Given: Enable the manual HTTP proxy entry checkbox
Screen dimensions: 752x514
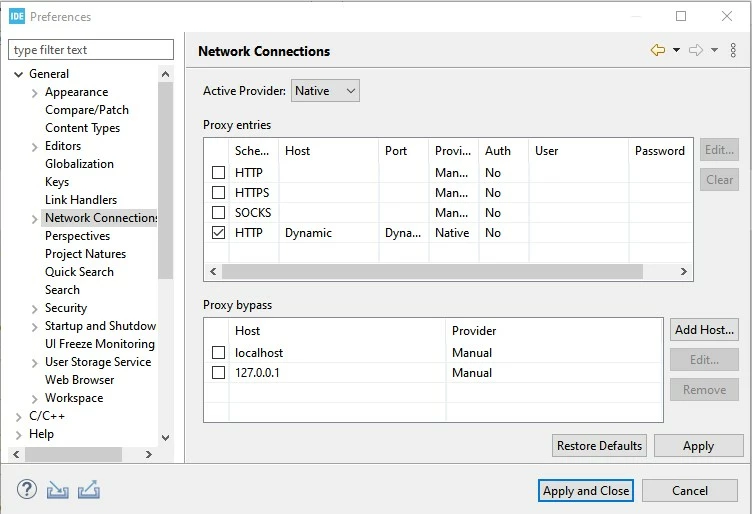Looking at the screenshot, I should 218,173.
